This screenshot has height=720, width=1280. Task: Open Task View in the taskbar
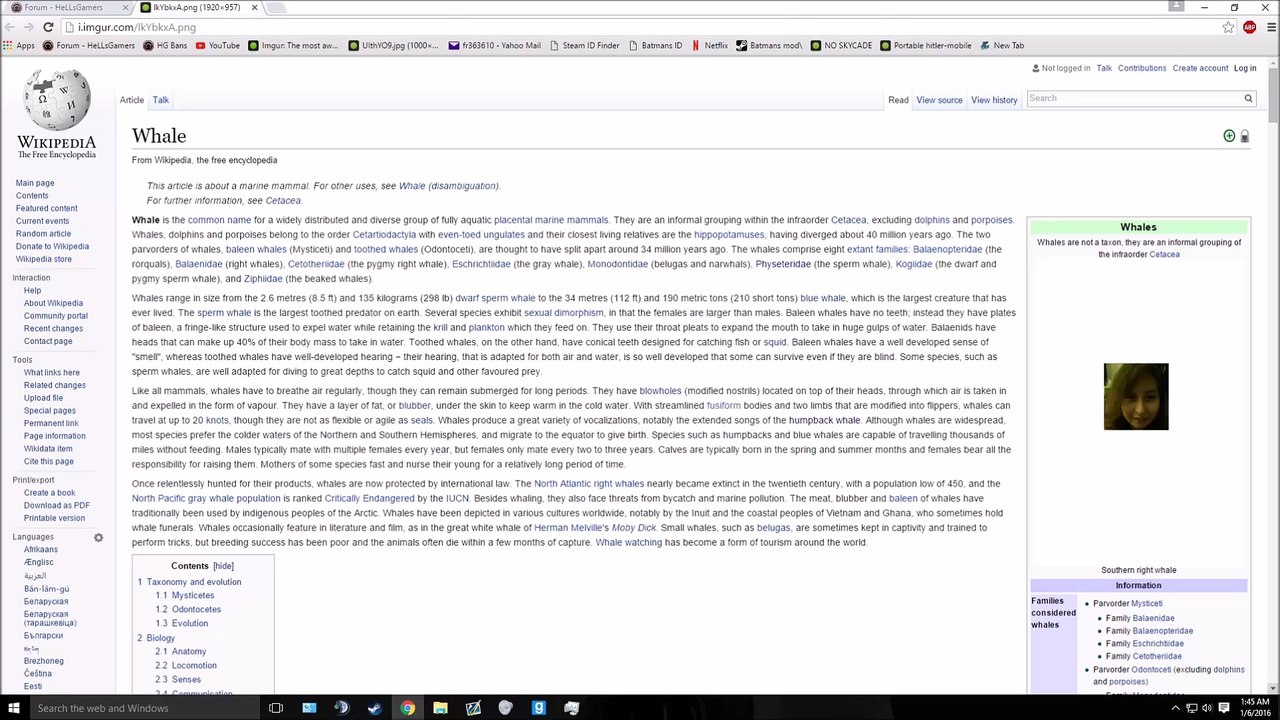coord(276,708)
